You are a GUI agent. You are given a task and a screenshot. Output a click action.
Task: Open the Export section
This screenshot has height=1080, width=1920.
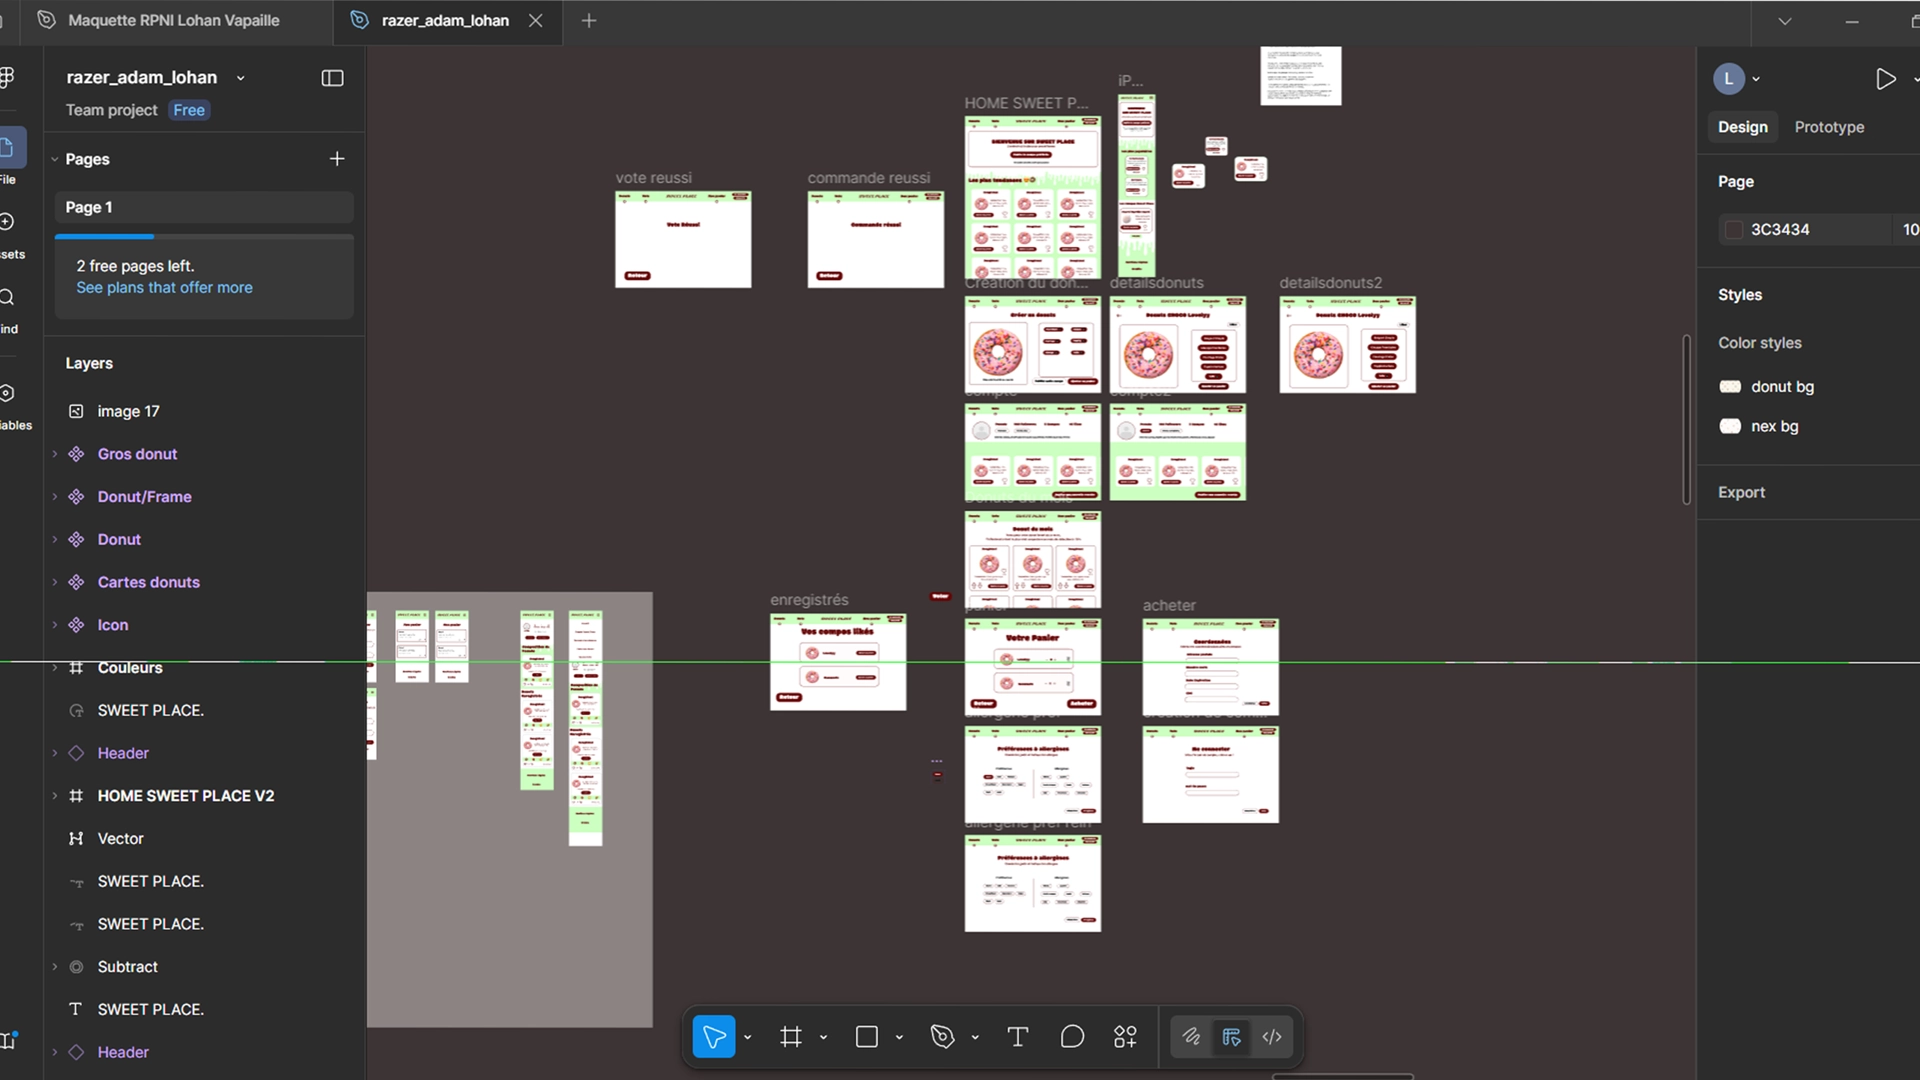(x=1741, y=492)
